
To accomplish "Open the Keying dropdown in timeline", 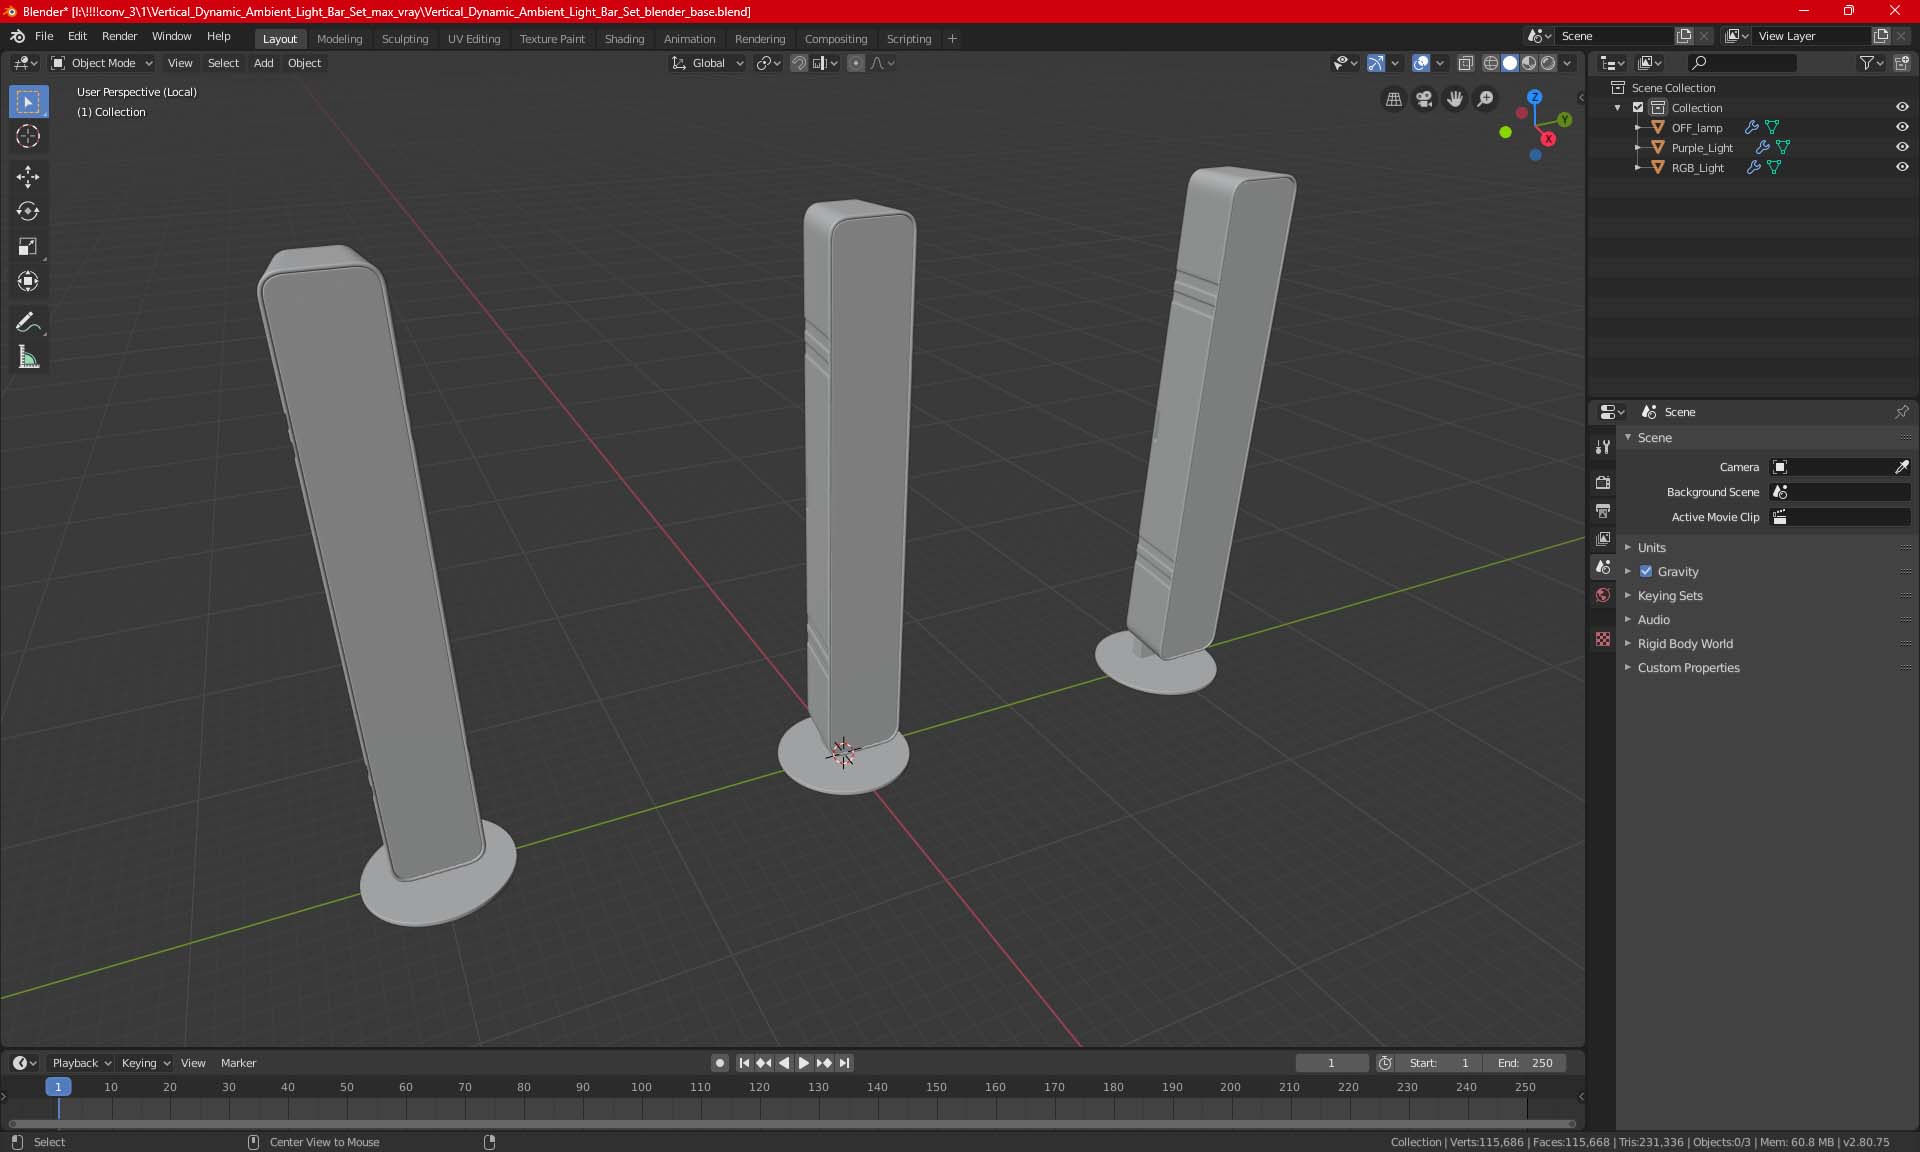I will pyautogui.click(x=145, y=1063).
